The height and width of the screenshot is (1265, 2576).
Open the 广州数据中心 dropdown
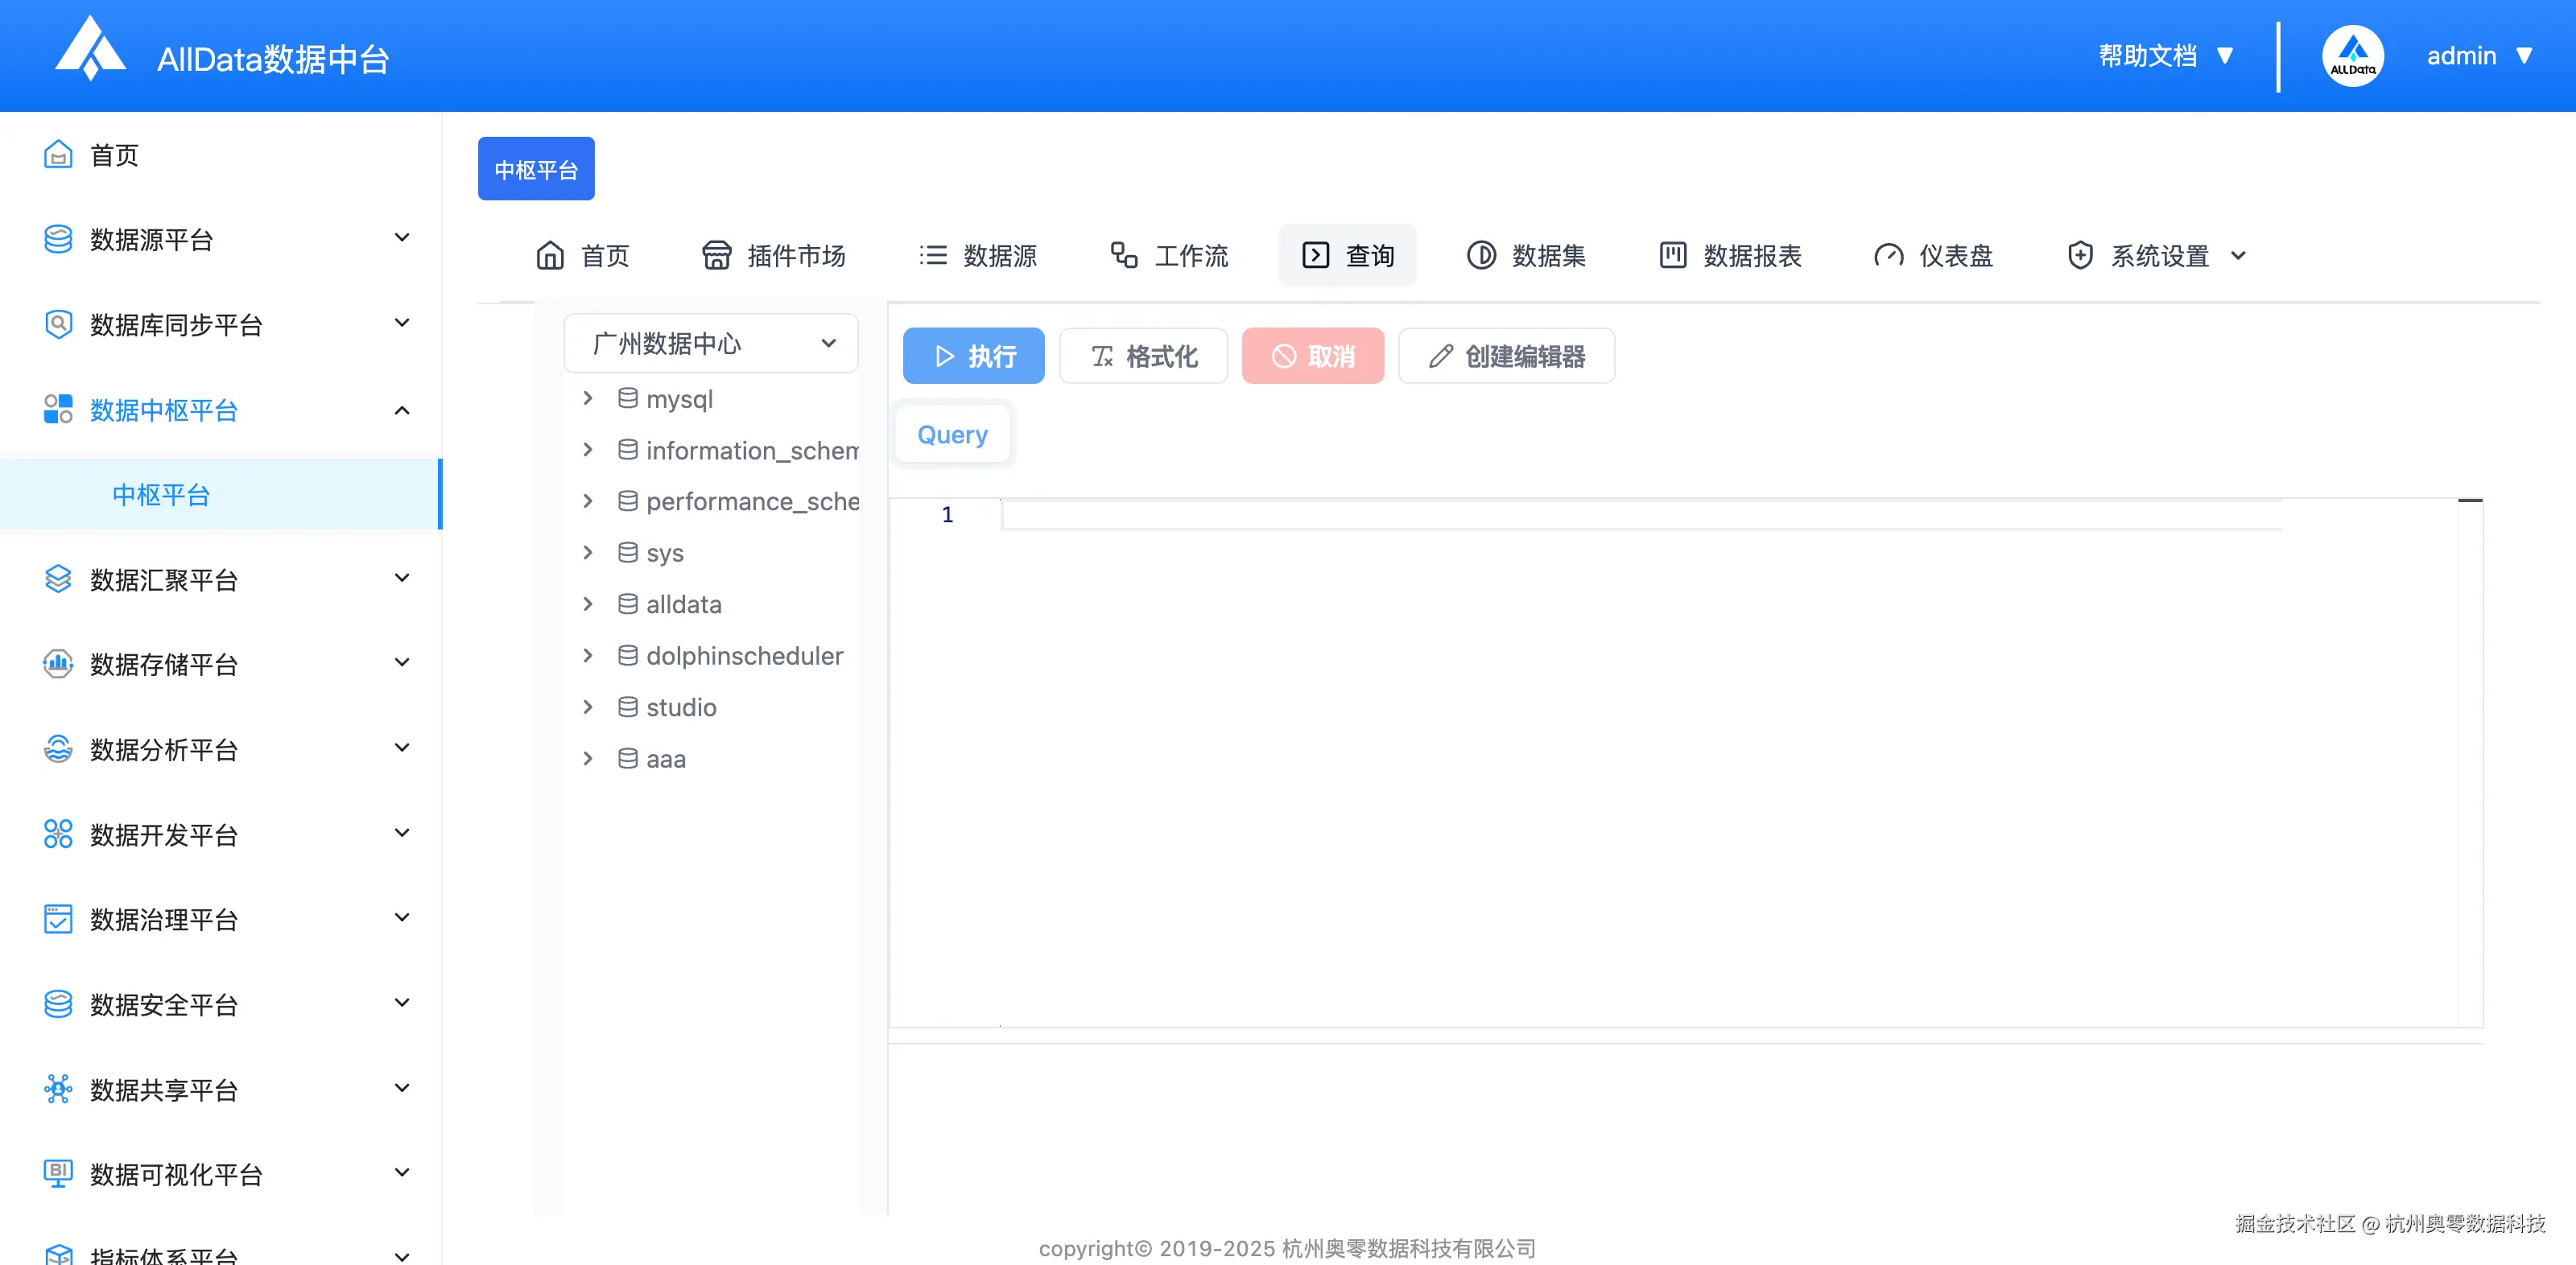click(x=711, y=344)
